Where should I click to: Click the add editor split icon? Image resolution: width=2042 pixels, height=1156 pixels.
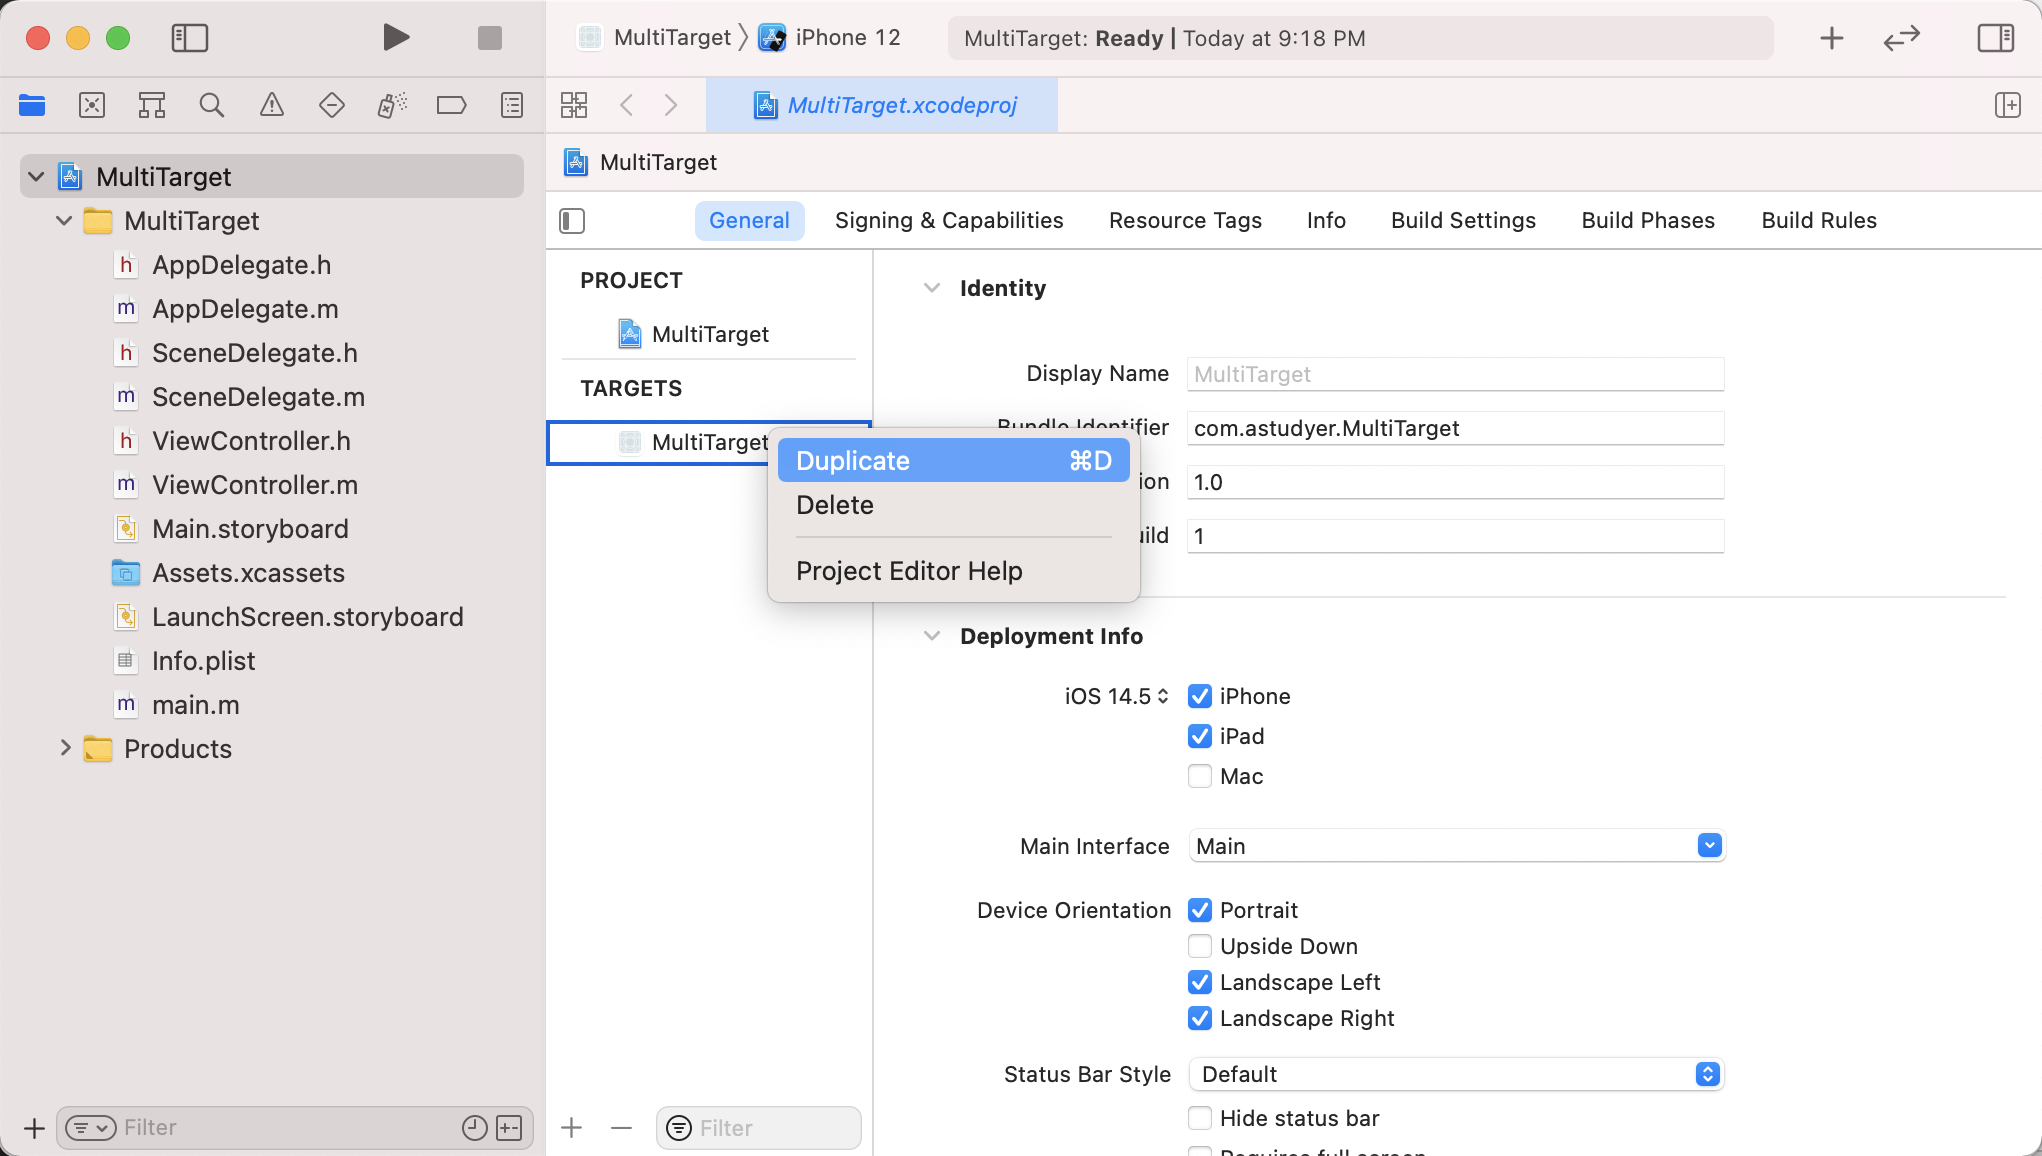tap(2007, 105)
